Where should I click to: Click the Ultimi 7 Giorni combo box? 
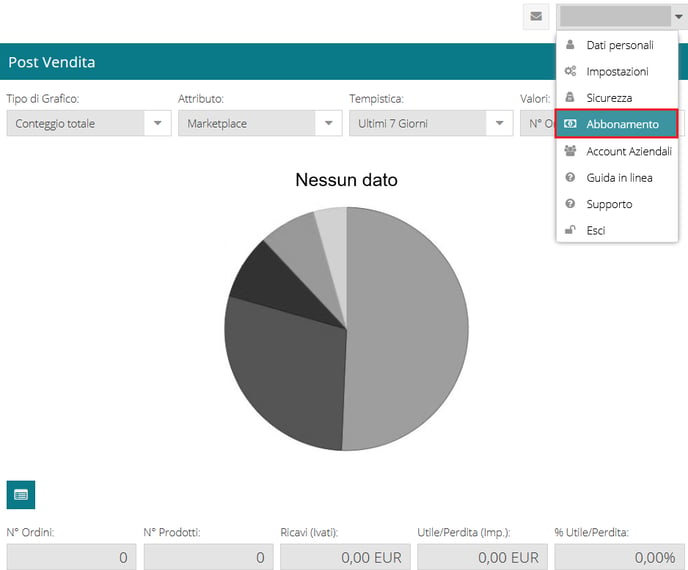pos(431,123)
